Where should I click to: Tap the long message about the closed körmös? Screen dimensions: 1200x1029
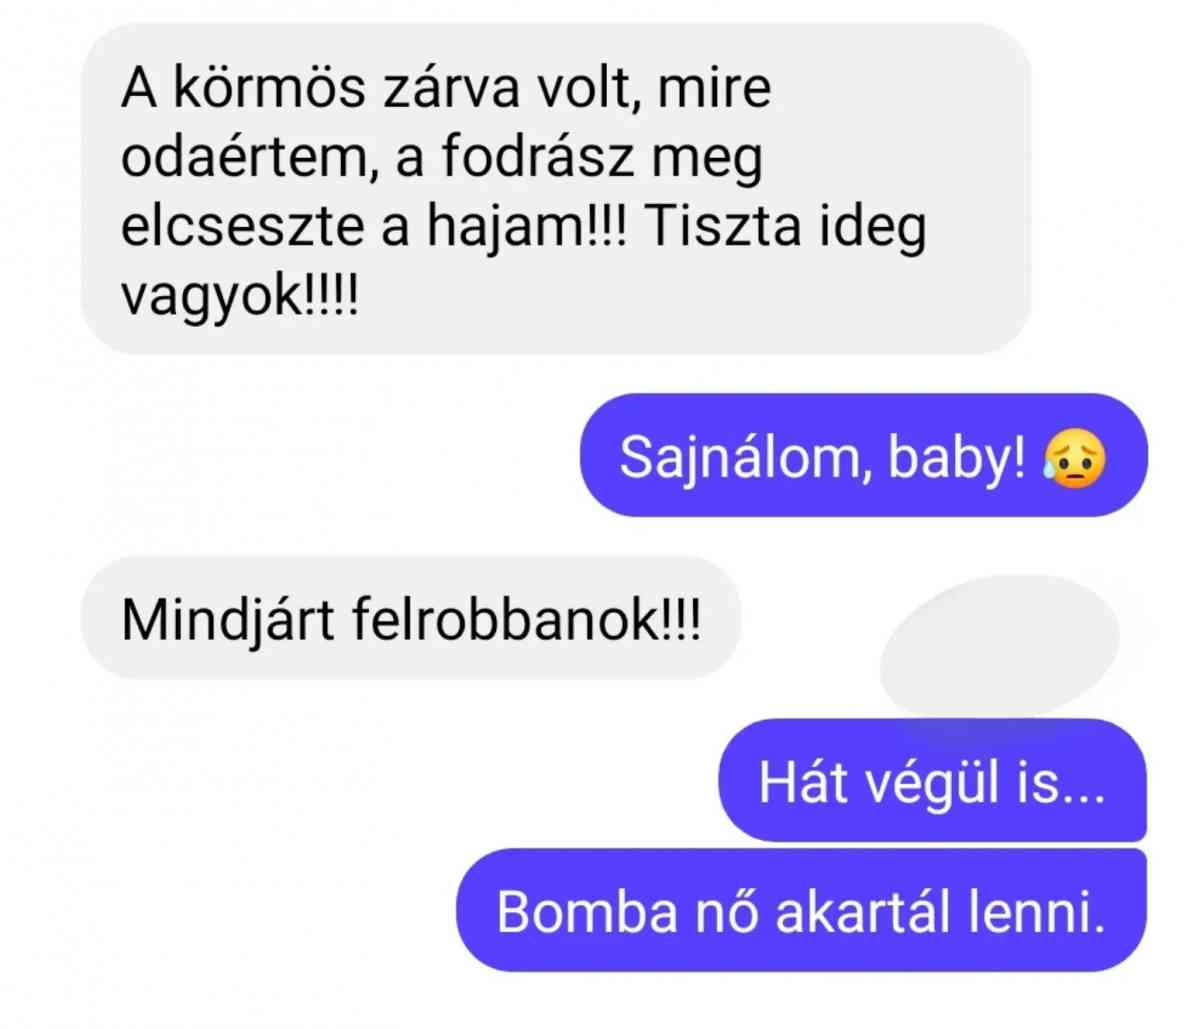click(x=556, y=188)
